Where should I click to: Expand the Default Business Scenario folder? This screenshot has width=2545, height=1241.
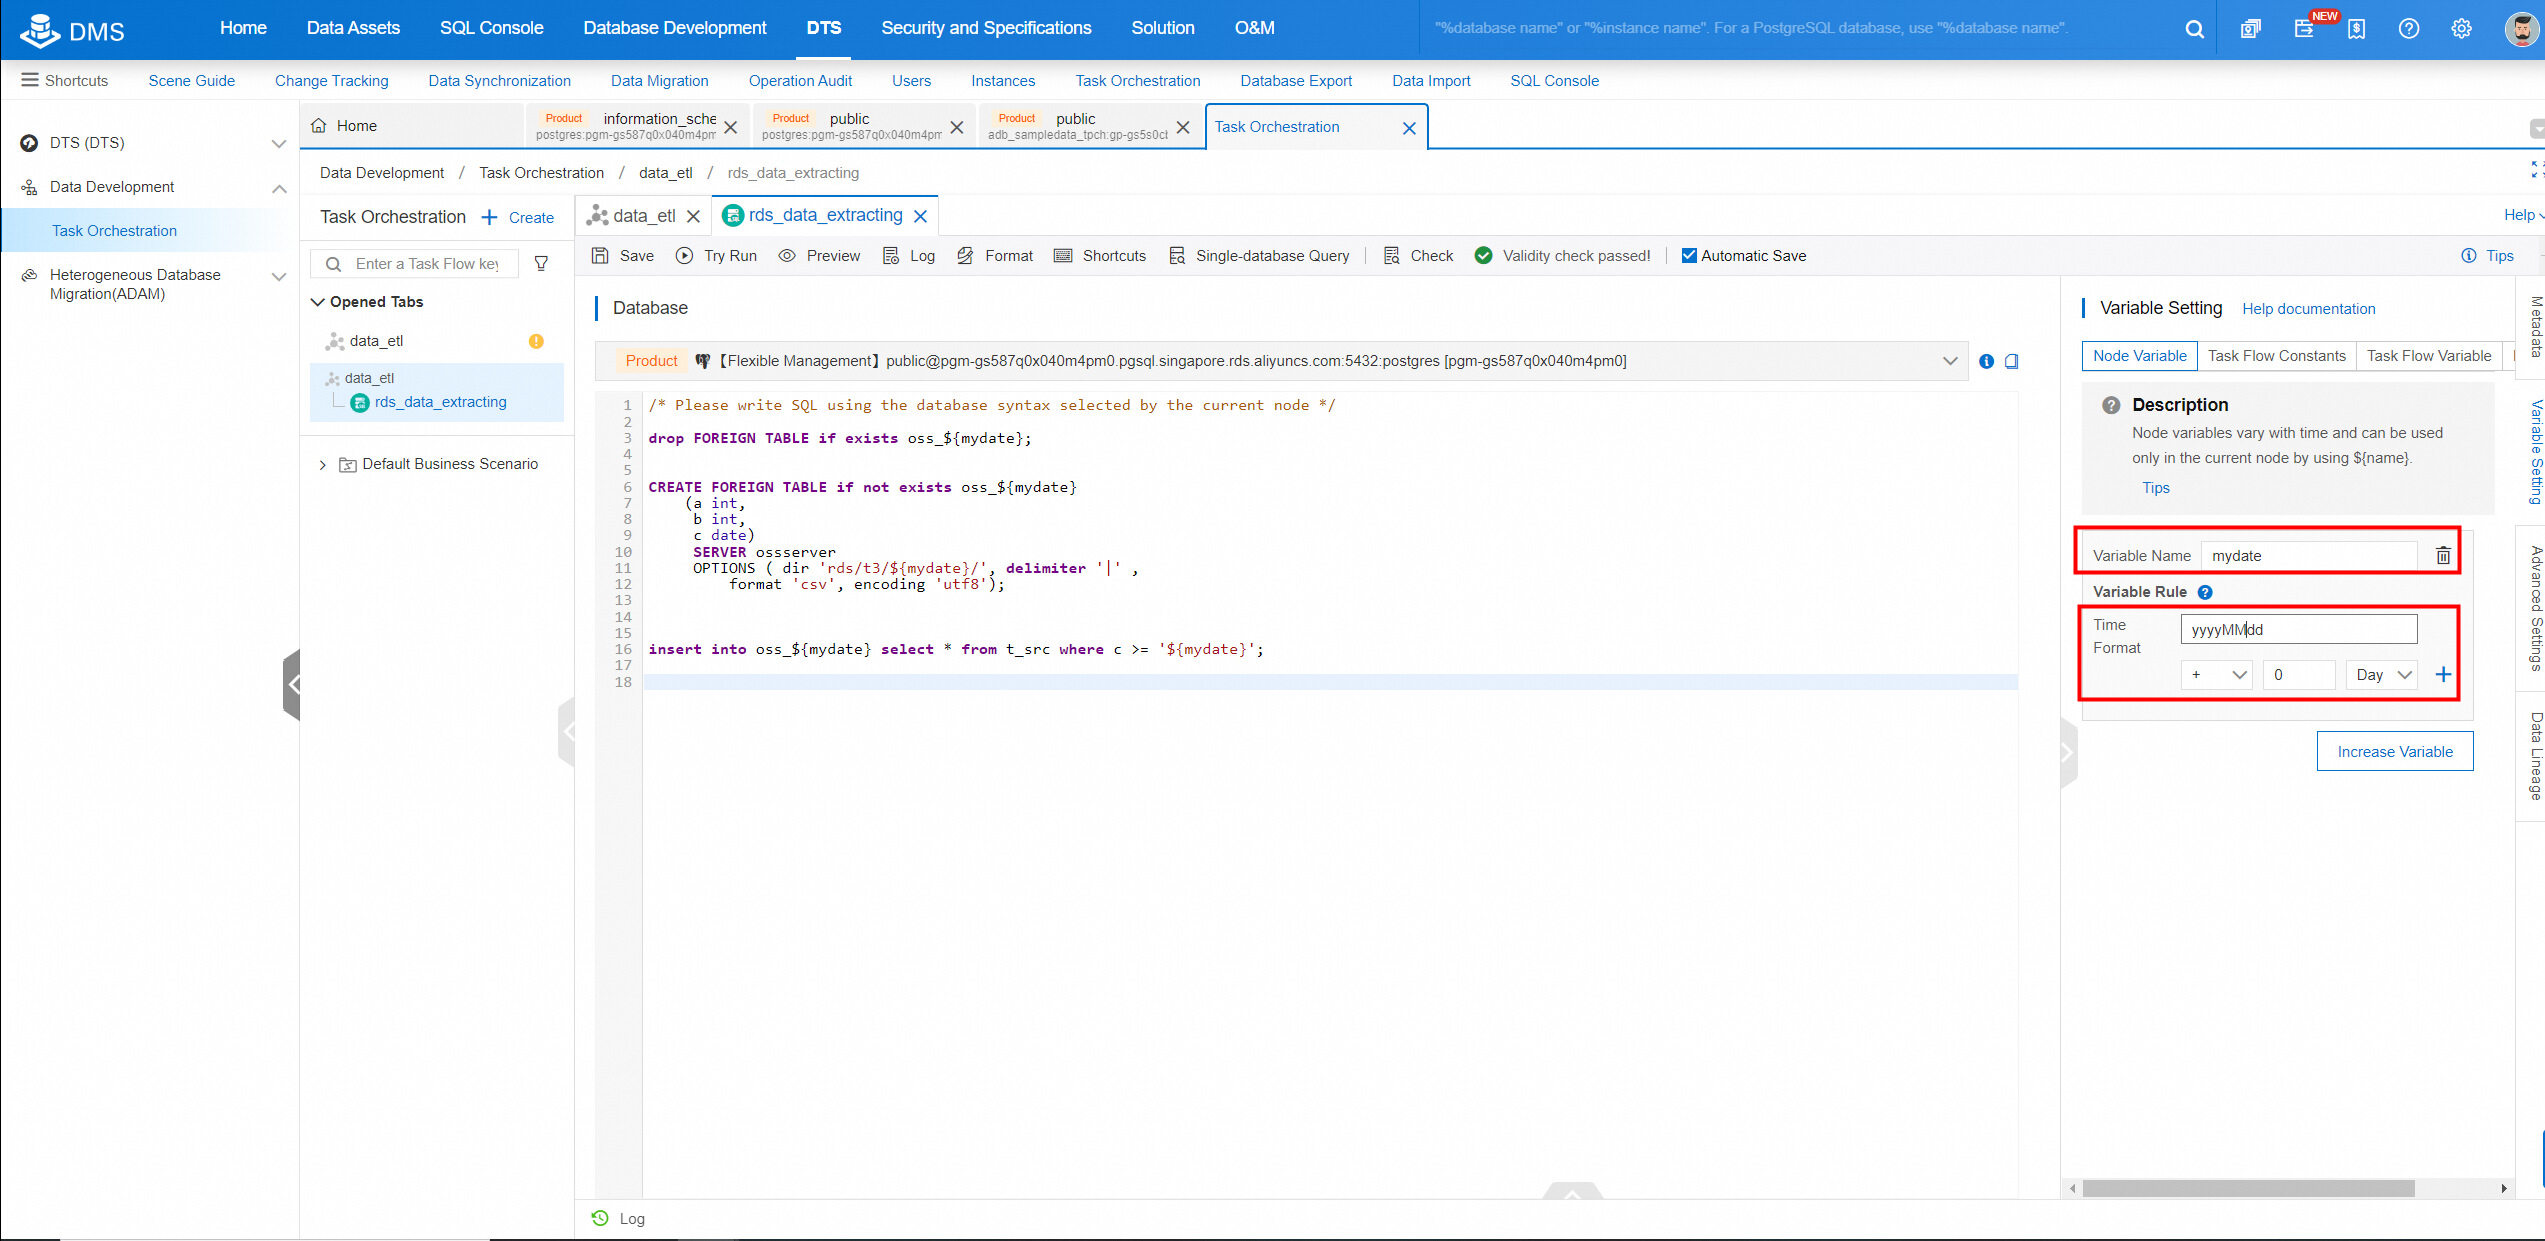(x=323, y=465)
